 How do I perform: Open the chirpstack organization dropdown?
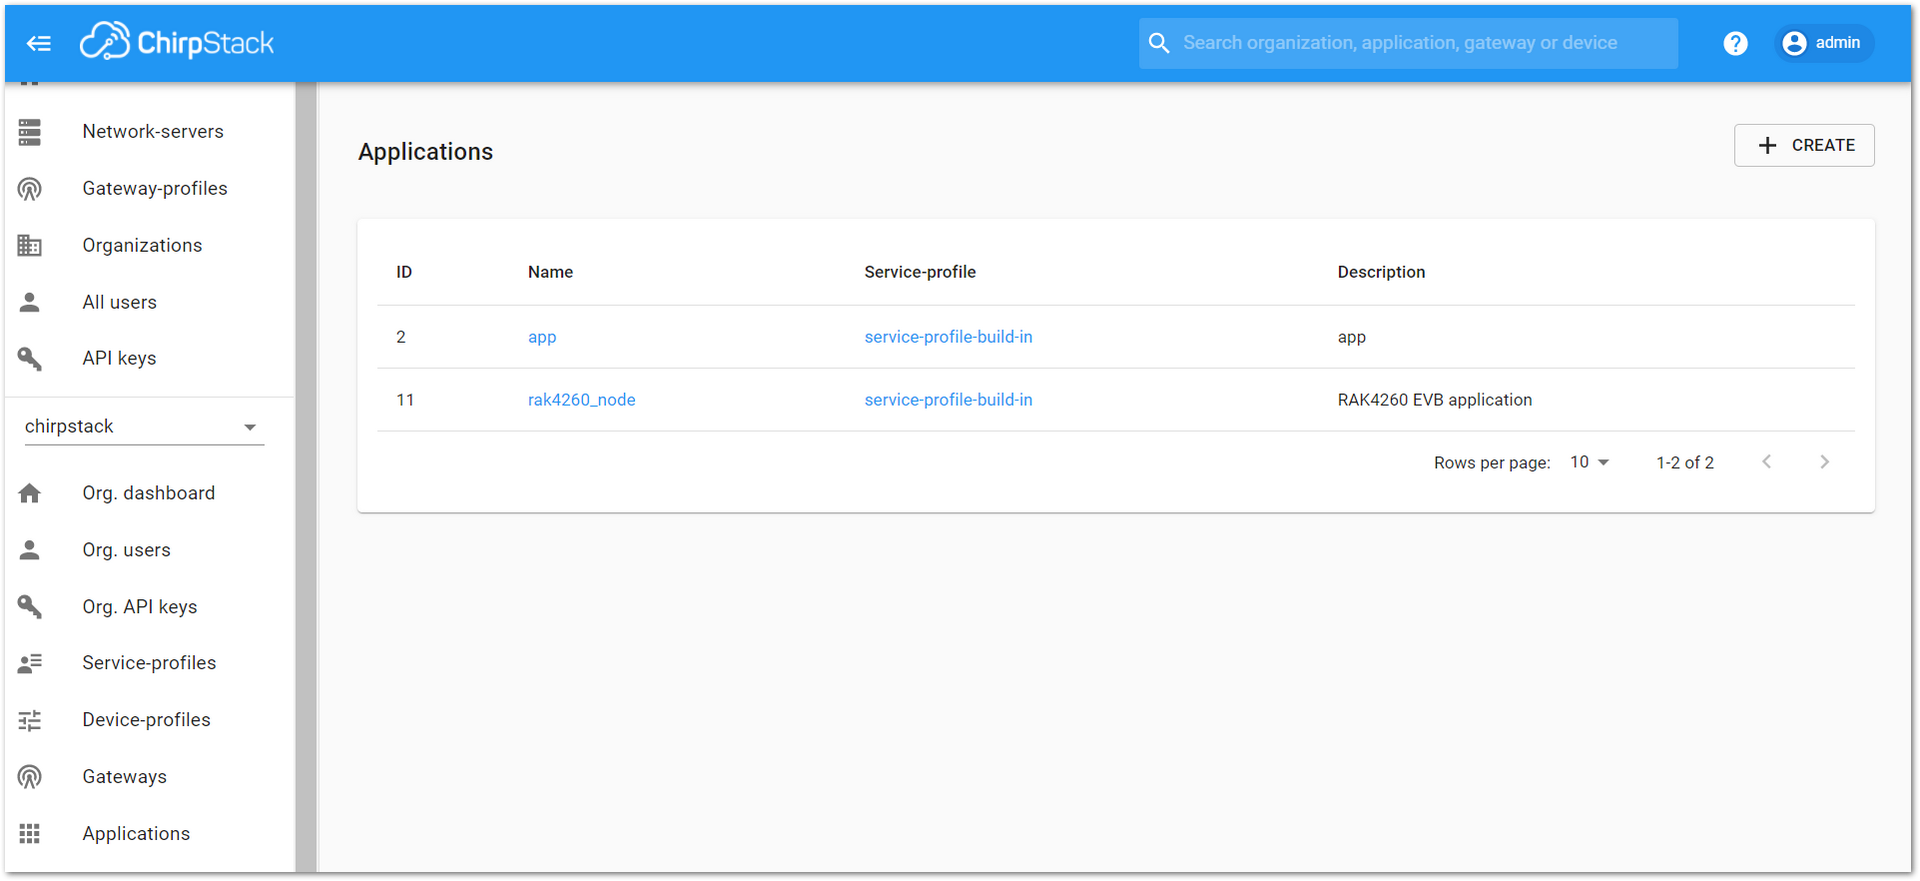click(144, 427)
